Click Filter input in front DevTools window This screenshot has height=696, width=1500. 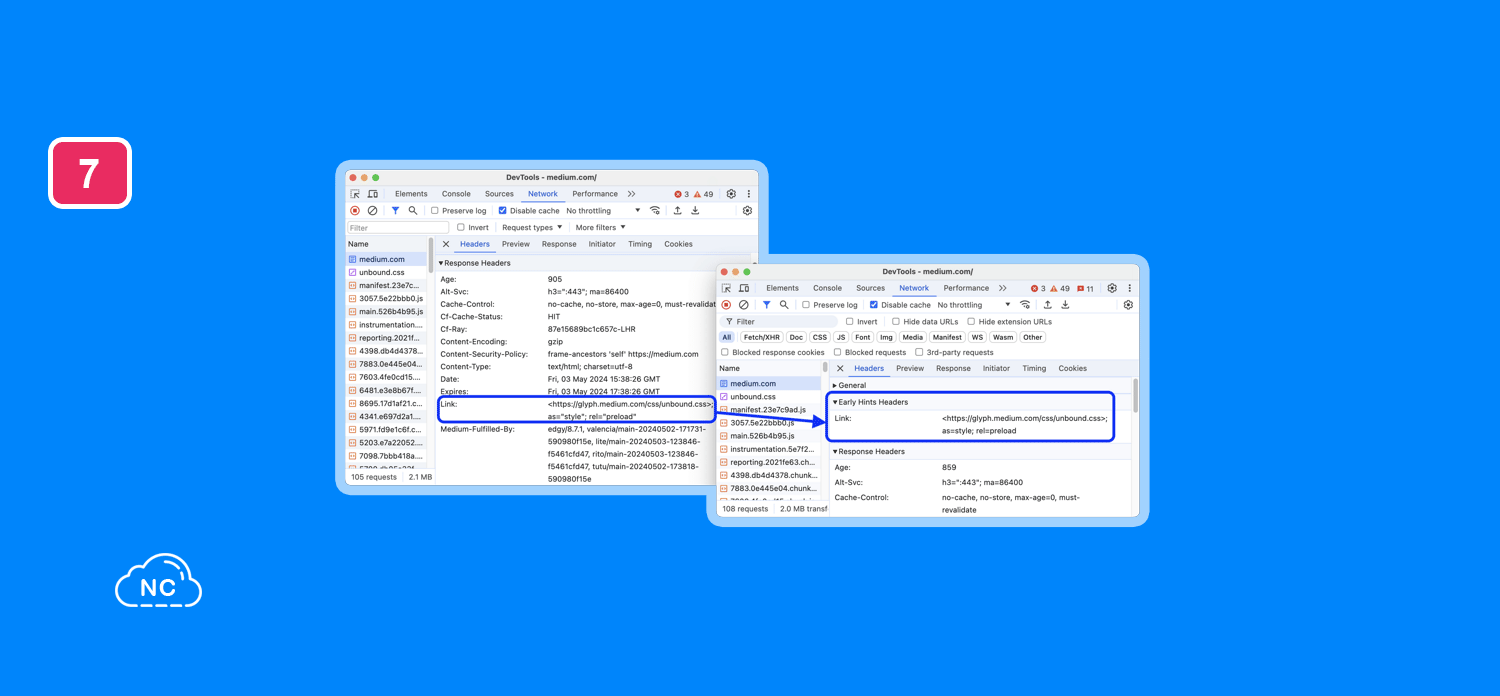[x=778, y=322]
